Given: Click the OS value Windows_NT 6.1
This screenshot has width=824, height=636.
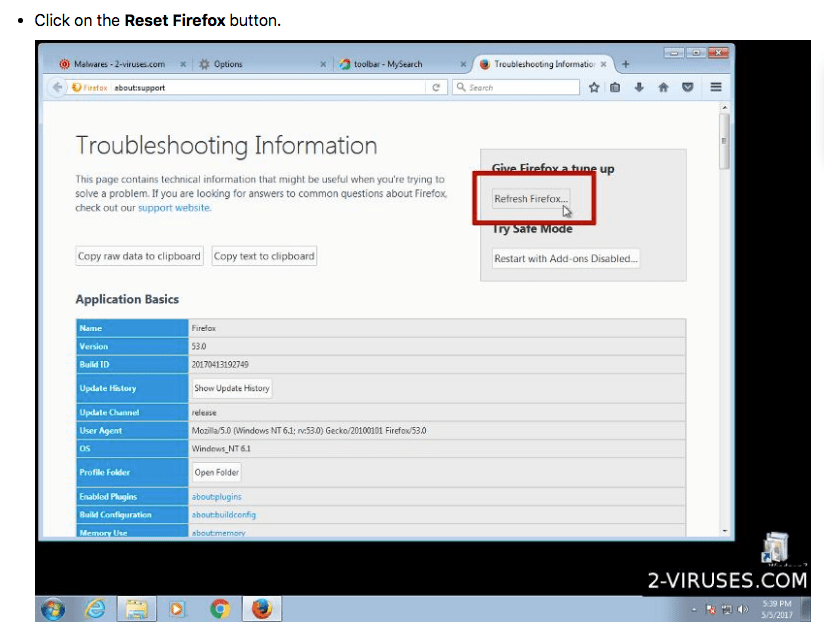Looking at the screenshot, I should coord(221,448).
